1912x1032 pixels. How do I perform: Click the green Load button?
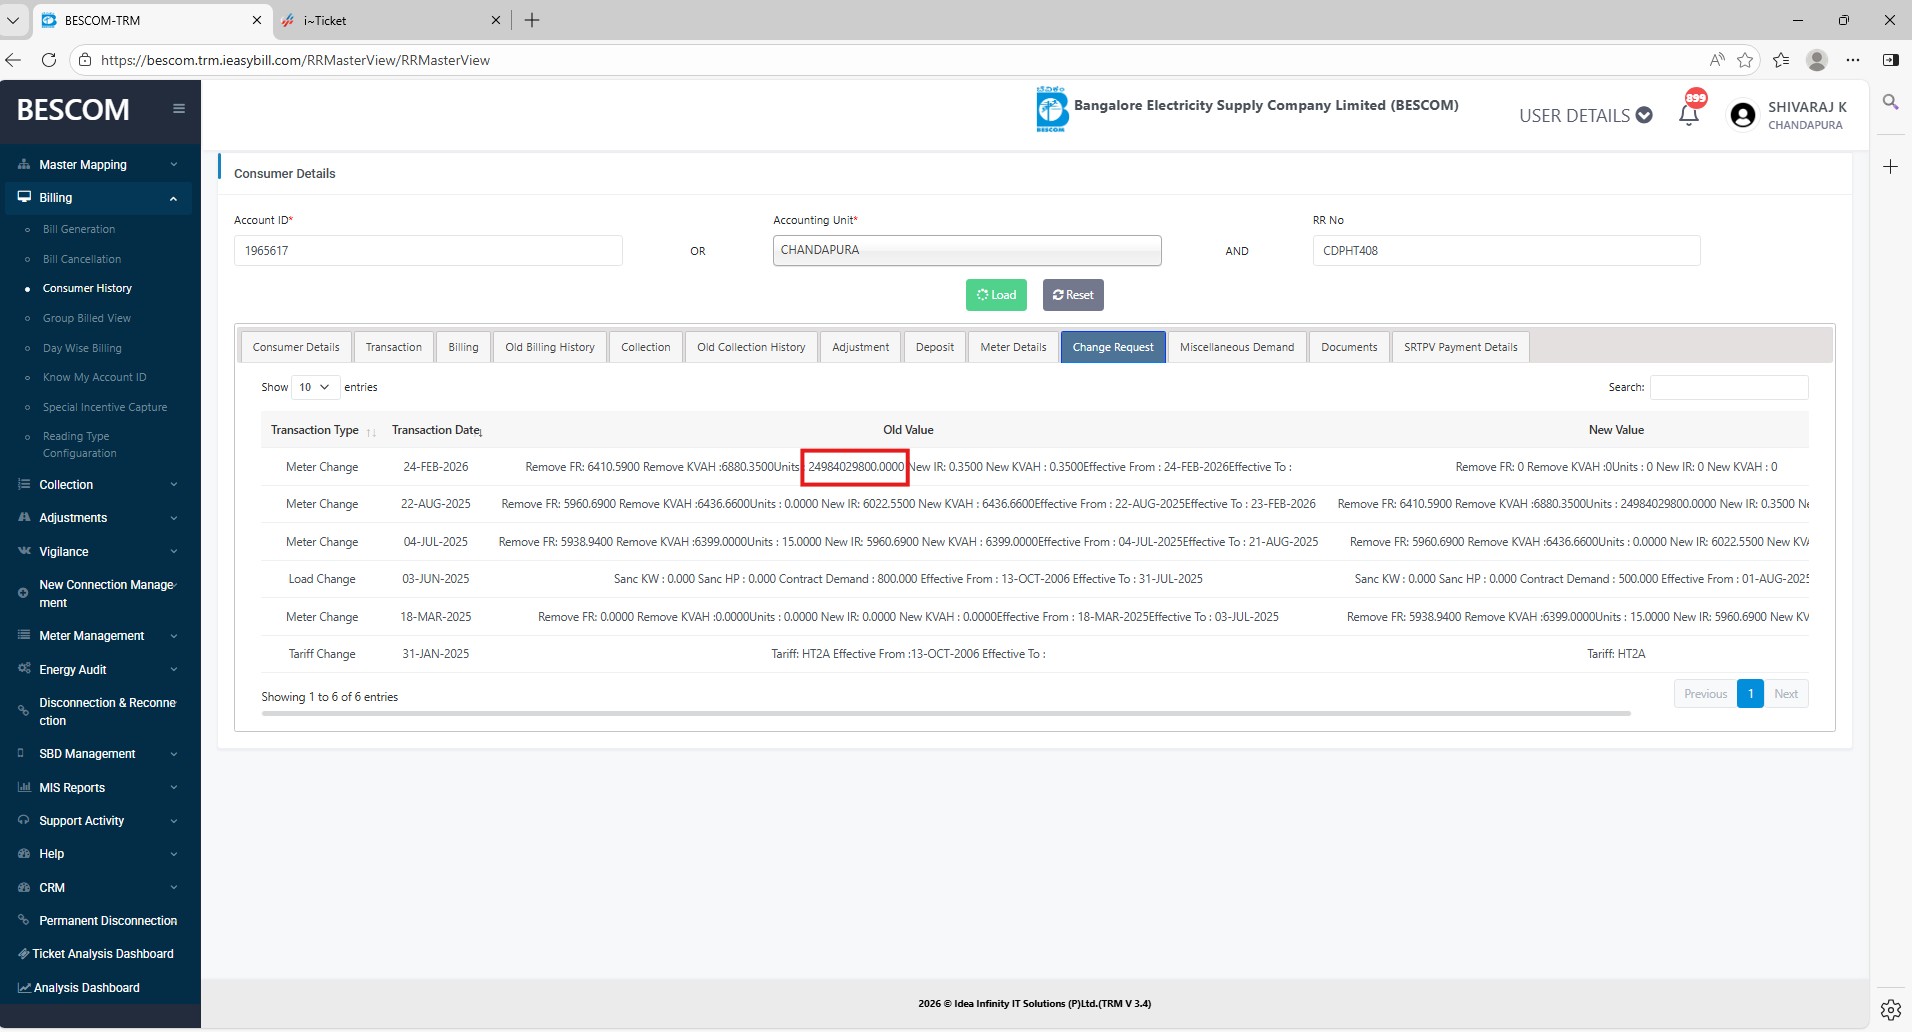tap(996, 295)
